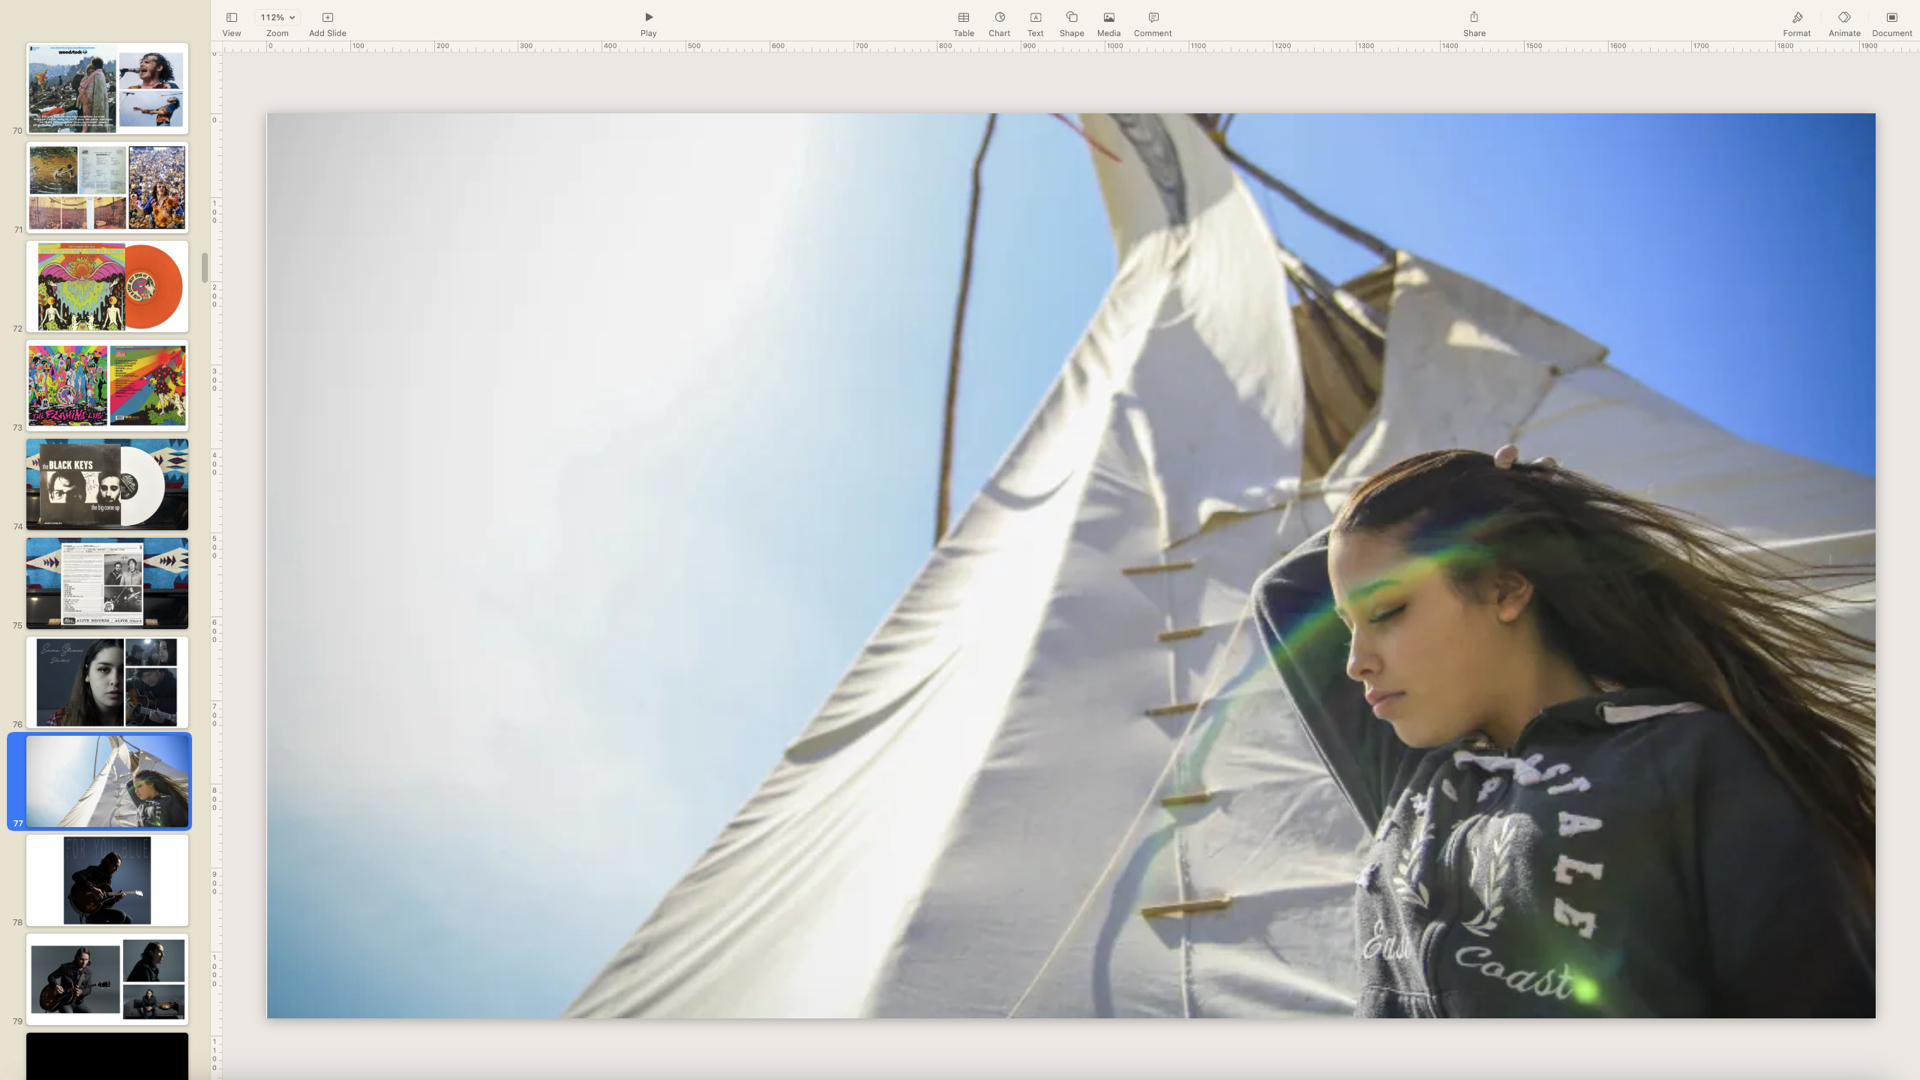Select the Black Keys slide 74
This screenshot has height=1080, width=1920.
tap(107, 485)
